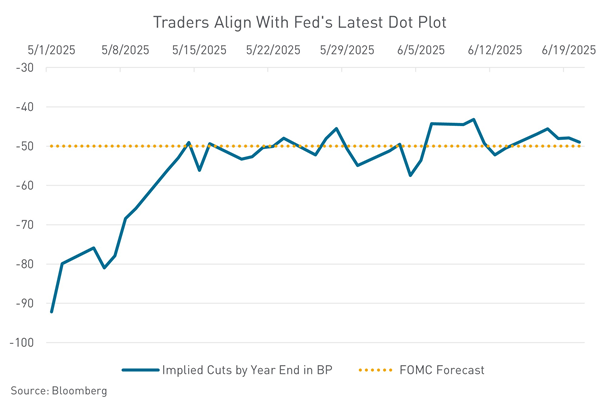The height and width of the screenshot is (401, 601).
Task: Click the 5/29/2025 date axis label
Action: 347,48
